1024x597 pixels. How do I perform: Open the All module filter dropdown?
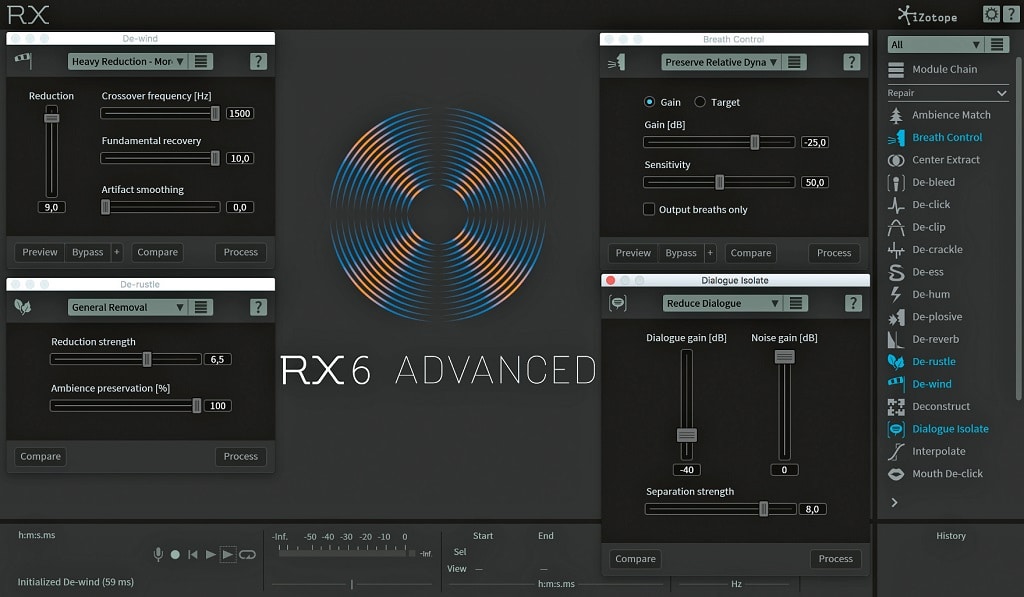(x=936, y=44)
